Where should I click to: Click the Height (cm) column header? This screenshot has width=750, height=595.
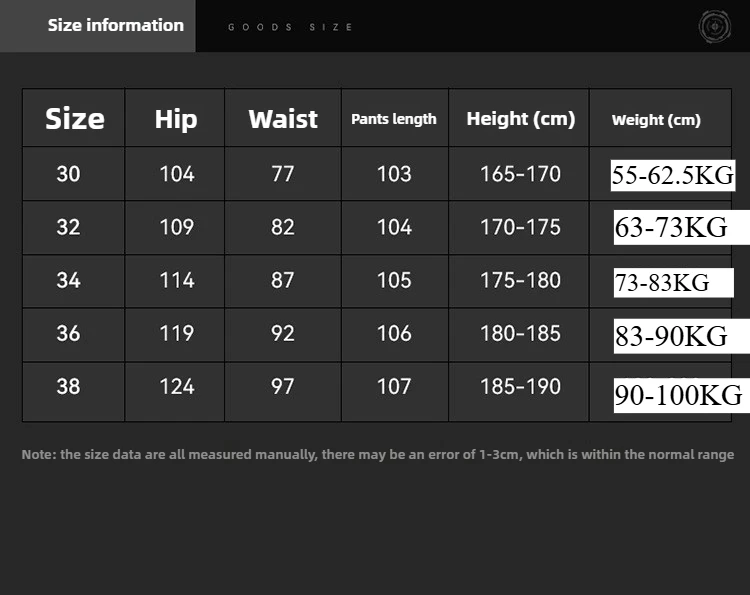(x=520, y=119)
